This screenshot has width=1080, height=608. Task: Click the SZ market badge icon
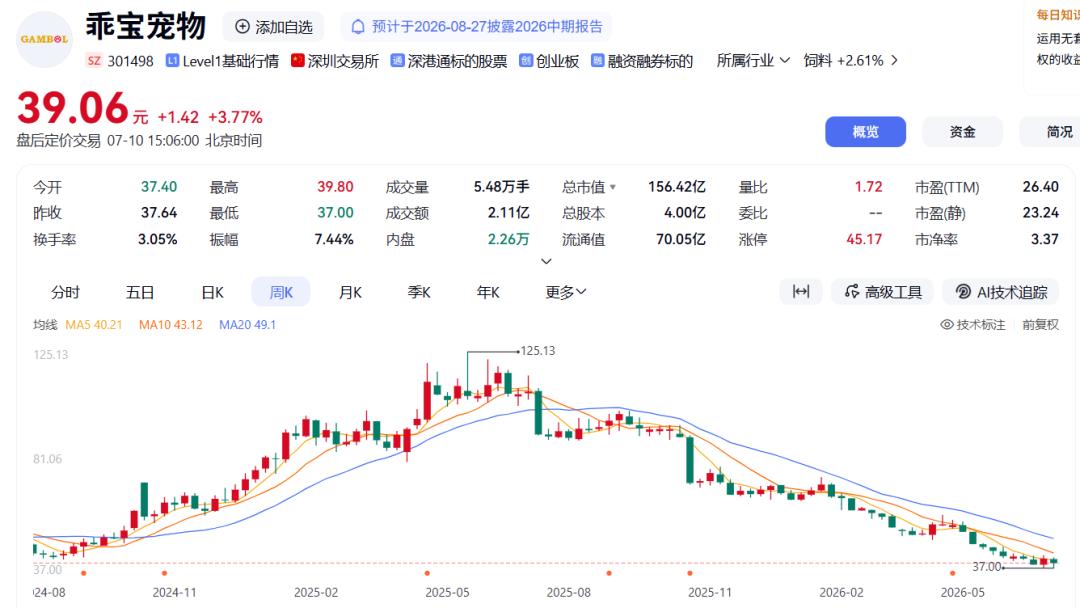pyautogui.click(x=94, y=61)
